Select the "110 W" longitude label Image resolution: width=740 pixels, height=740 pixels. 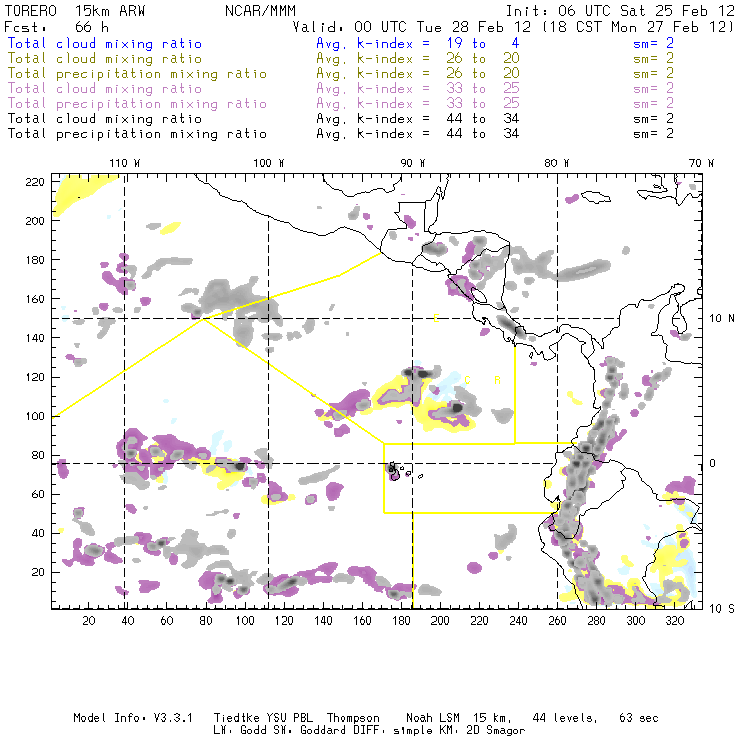(x=125, y=163)
